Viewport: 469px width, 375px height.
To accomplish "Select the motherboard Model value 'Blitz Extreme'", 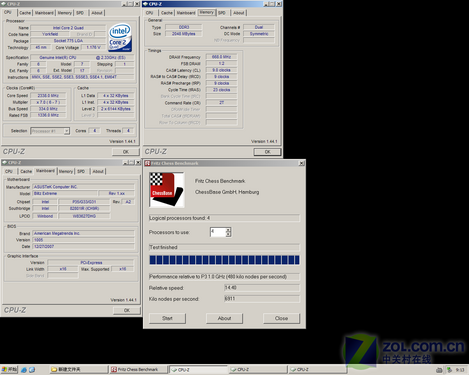I will (65, 193).
